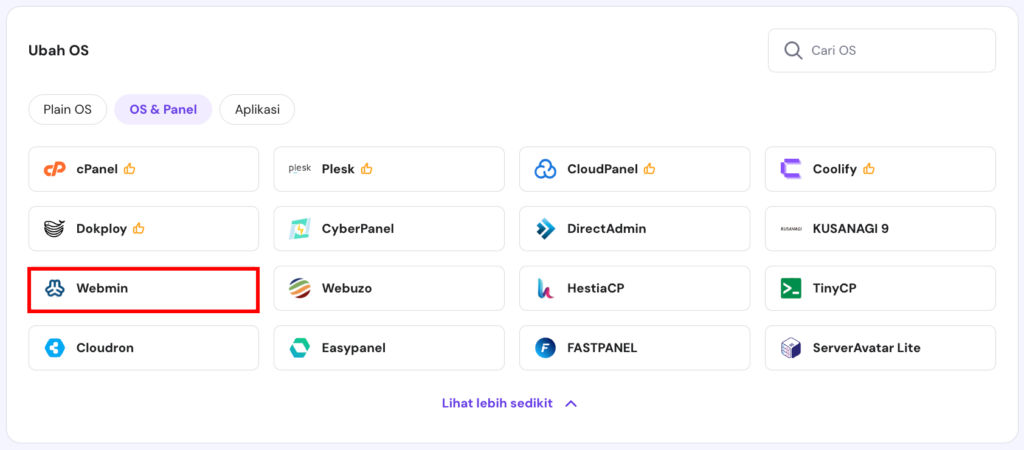This screenshot has height=450, width=1024.
Task: Click the Dokploy whale icon
Action: (x=54, y=228)
